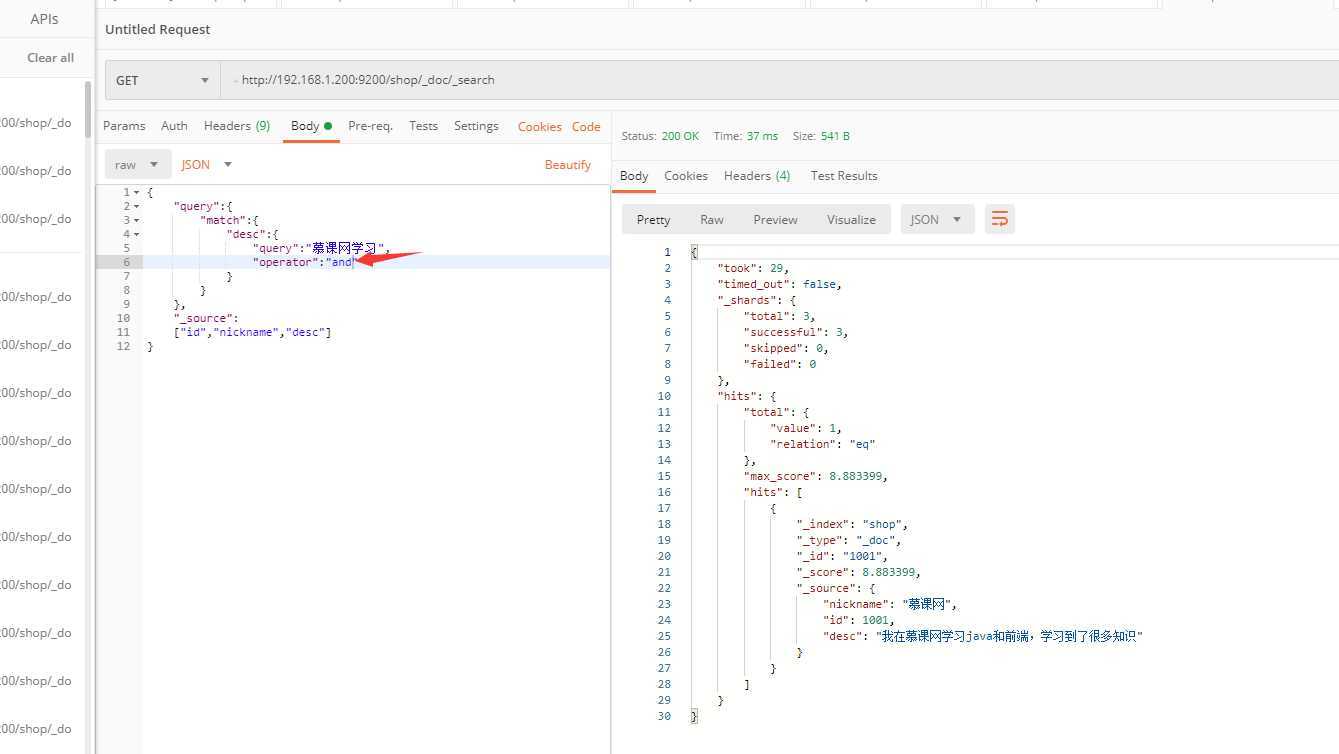
Task: Click "relation": "eq" in the response
Action: (823, 444)
